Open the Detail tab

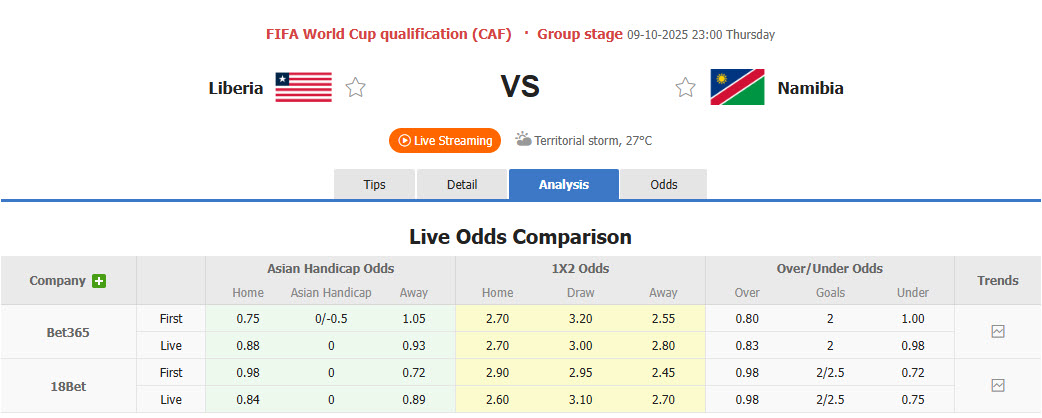click(x=462, y=185)
